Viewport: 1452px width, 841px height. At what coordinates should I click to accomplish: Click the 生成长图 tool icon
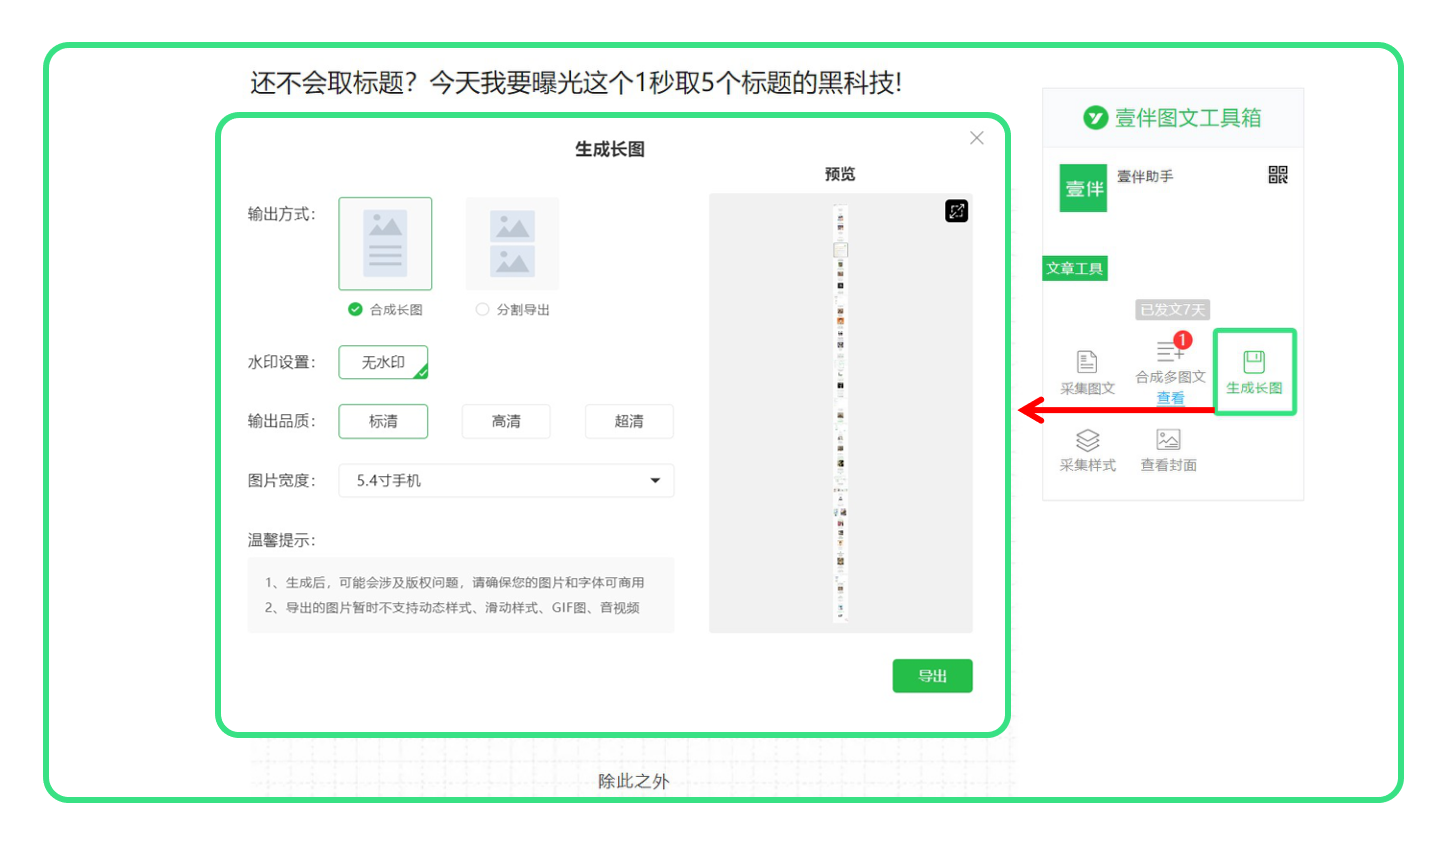tap(1254, 362)
